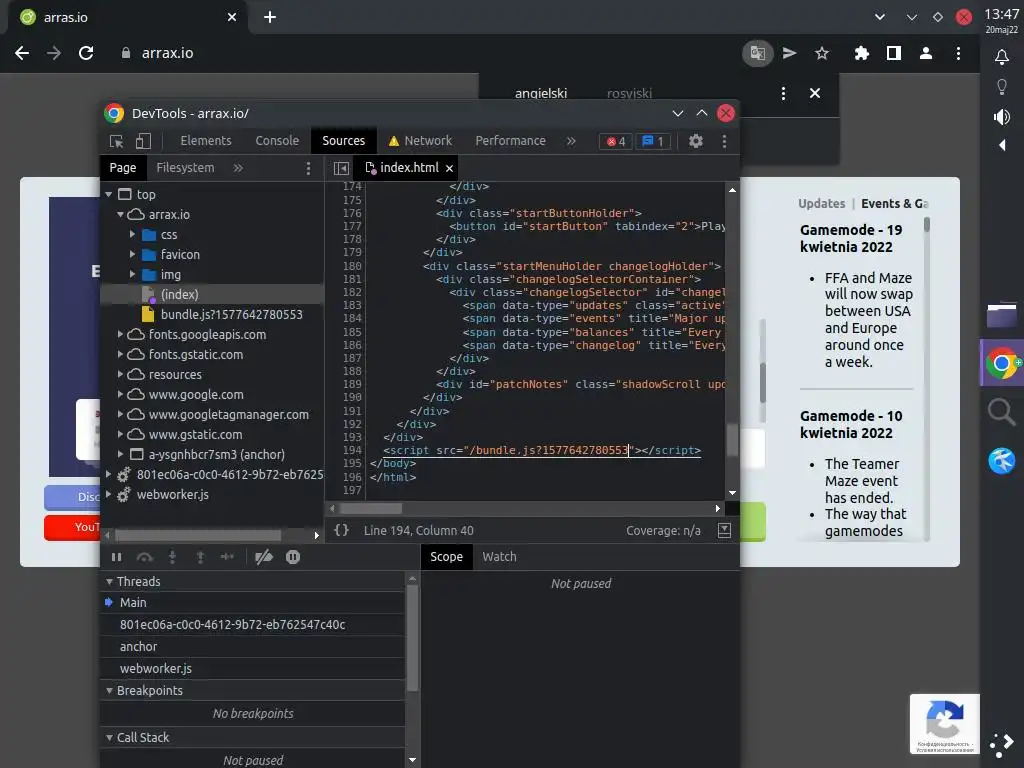Viewport: 1024px width, 768px height.
Task: Click the step debugger icon
Action: [x=227, y=557]
